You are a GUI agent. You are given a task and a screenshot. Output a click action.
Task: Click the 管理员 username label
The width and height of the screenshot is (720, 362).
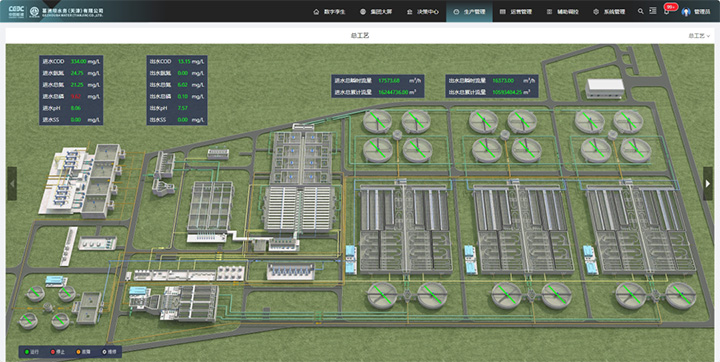[x=702, y=12]
